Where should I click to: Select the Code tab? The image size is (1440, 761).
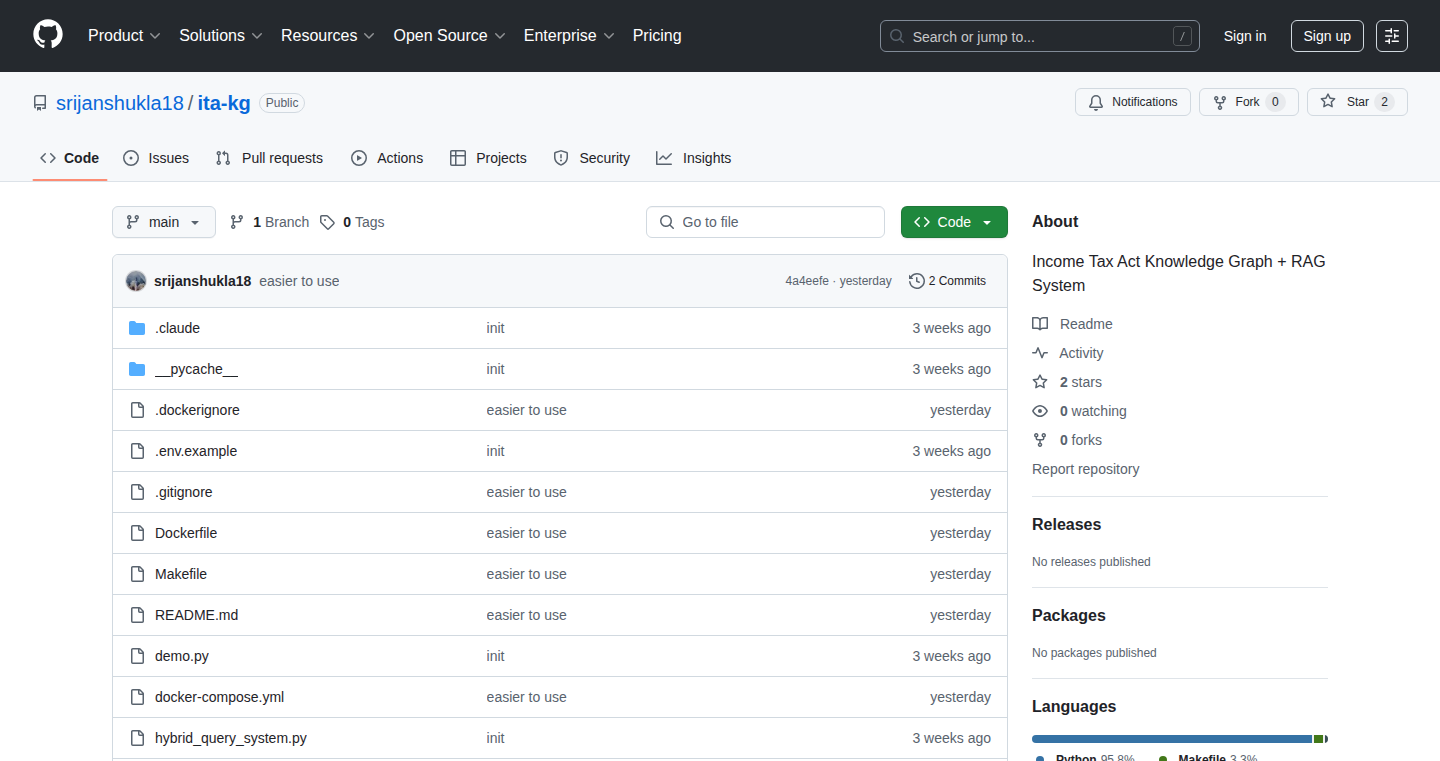(x=70, y=158)
